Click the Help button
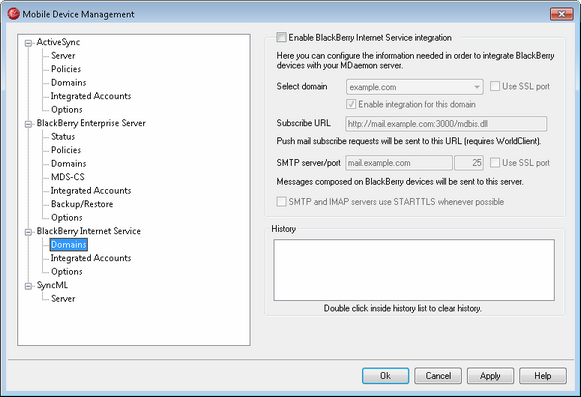Viewport: 581px width, 397px height. tap(543, 376)
